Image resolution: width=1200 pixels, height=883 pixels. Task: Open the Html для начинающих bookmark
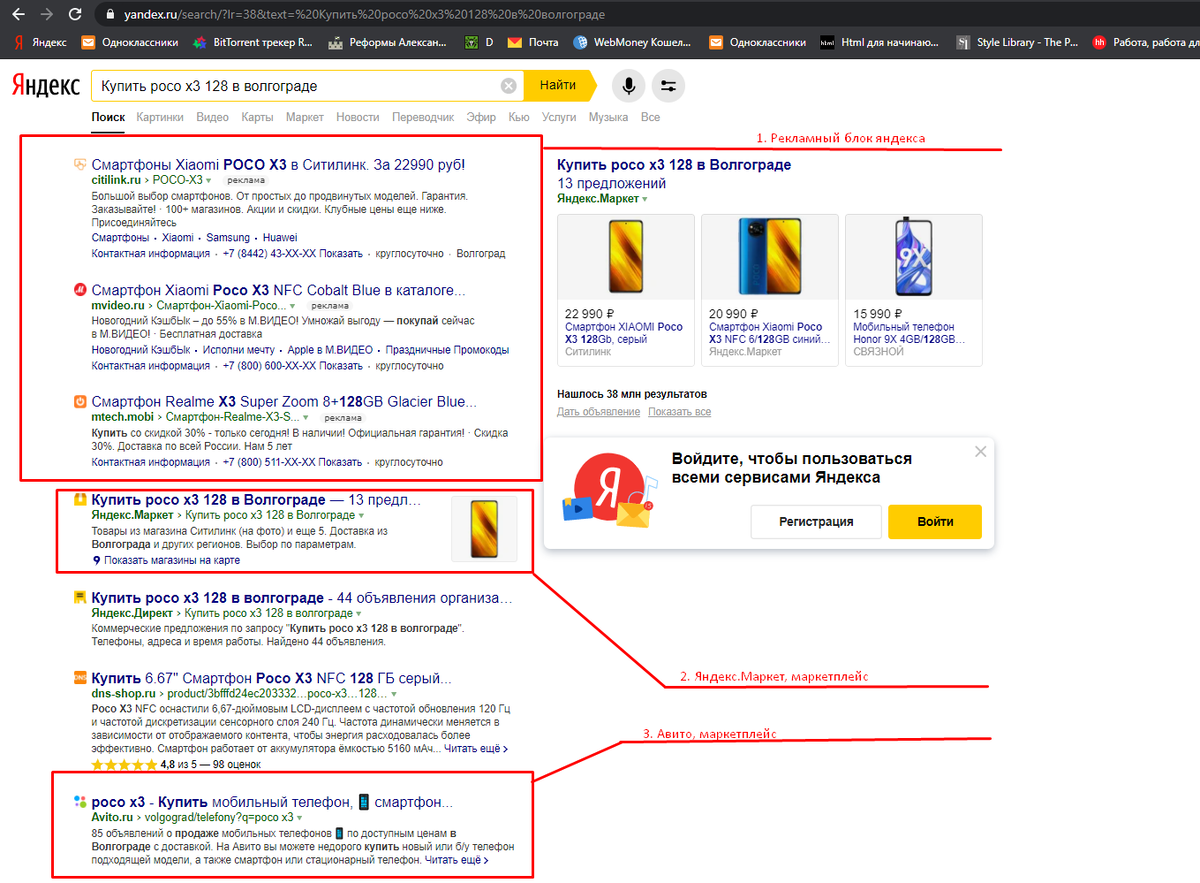tap(880, 43)
